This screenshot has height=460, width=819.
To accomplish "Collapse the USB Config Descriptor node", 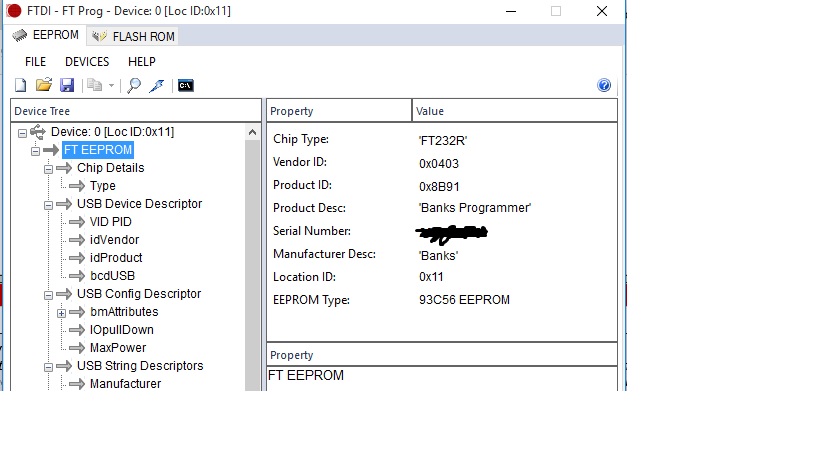I will coord(49,295).
